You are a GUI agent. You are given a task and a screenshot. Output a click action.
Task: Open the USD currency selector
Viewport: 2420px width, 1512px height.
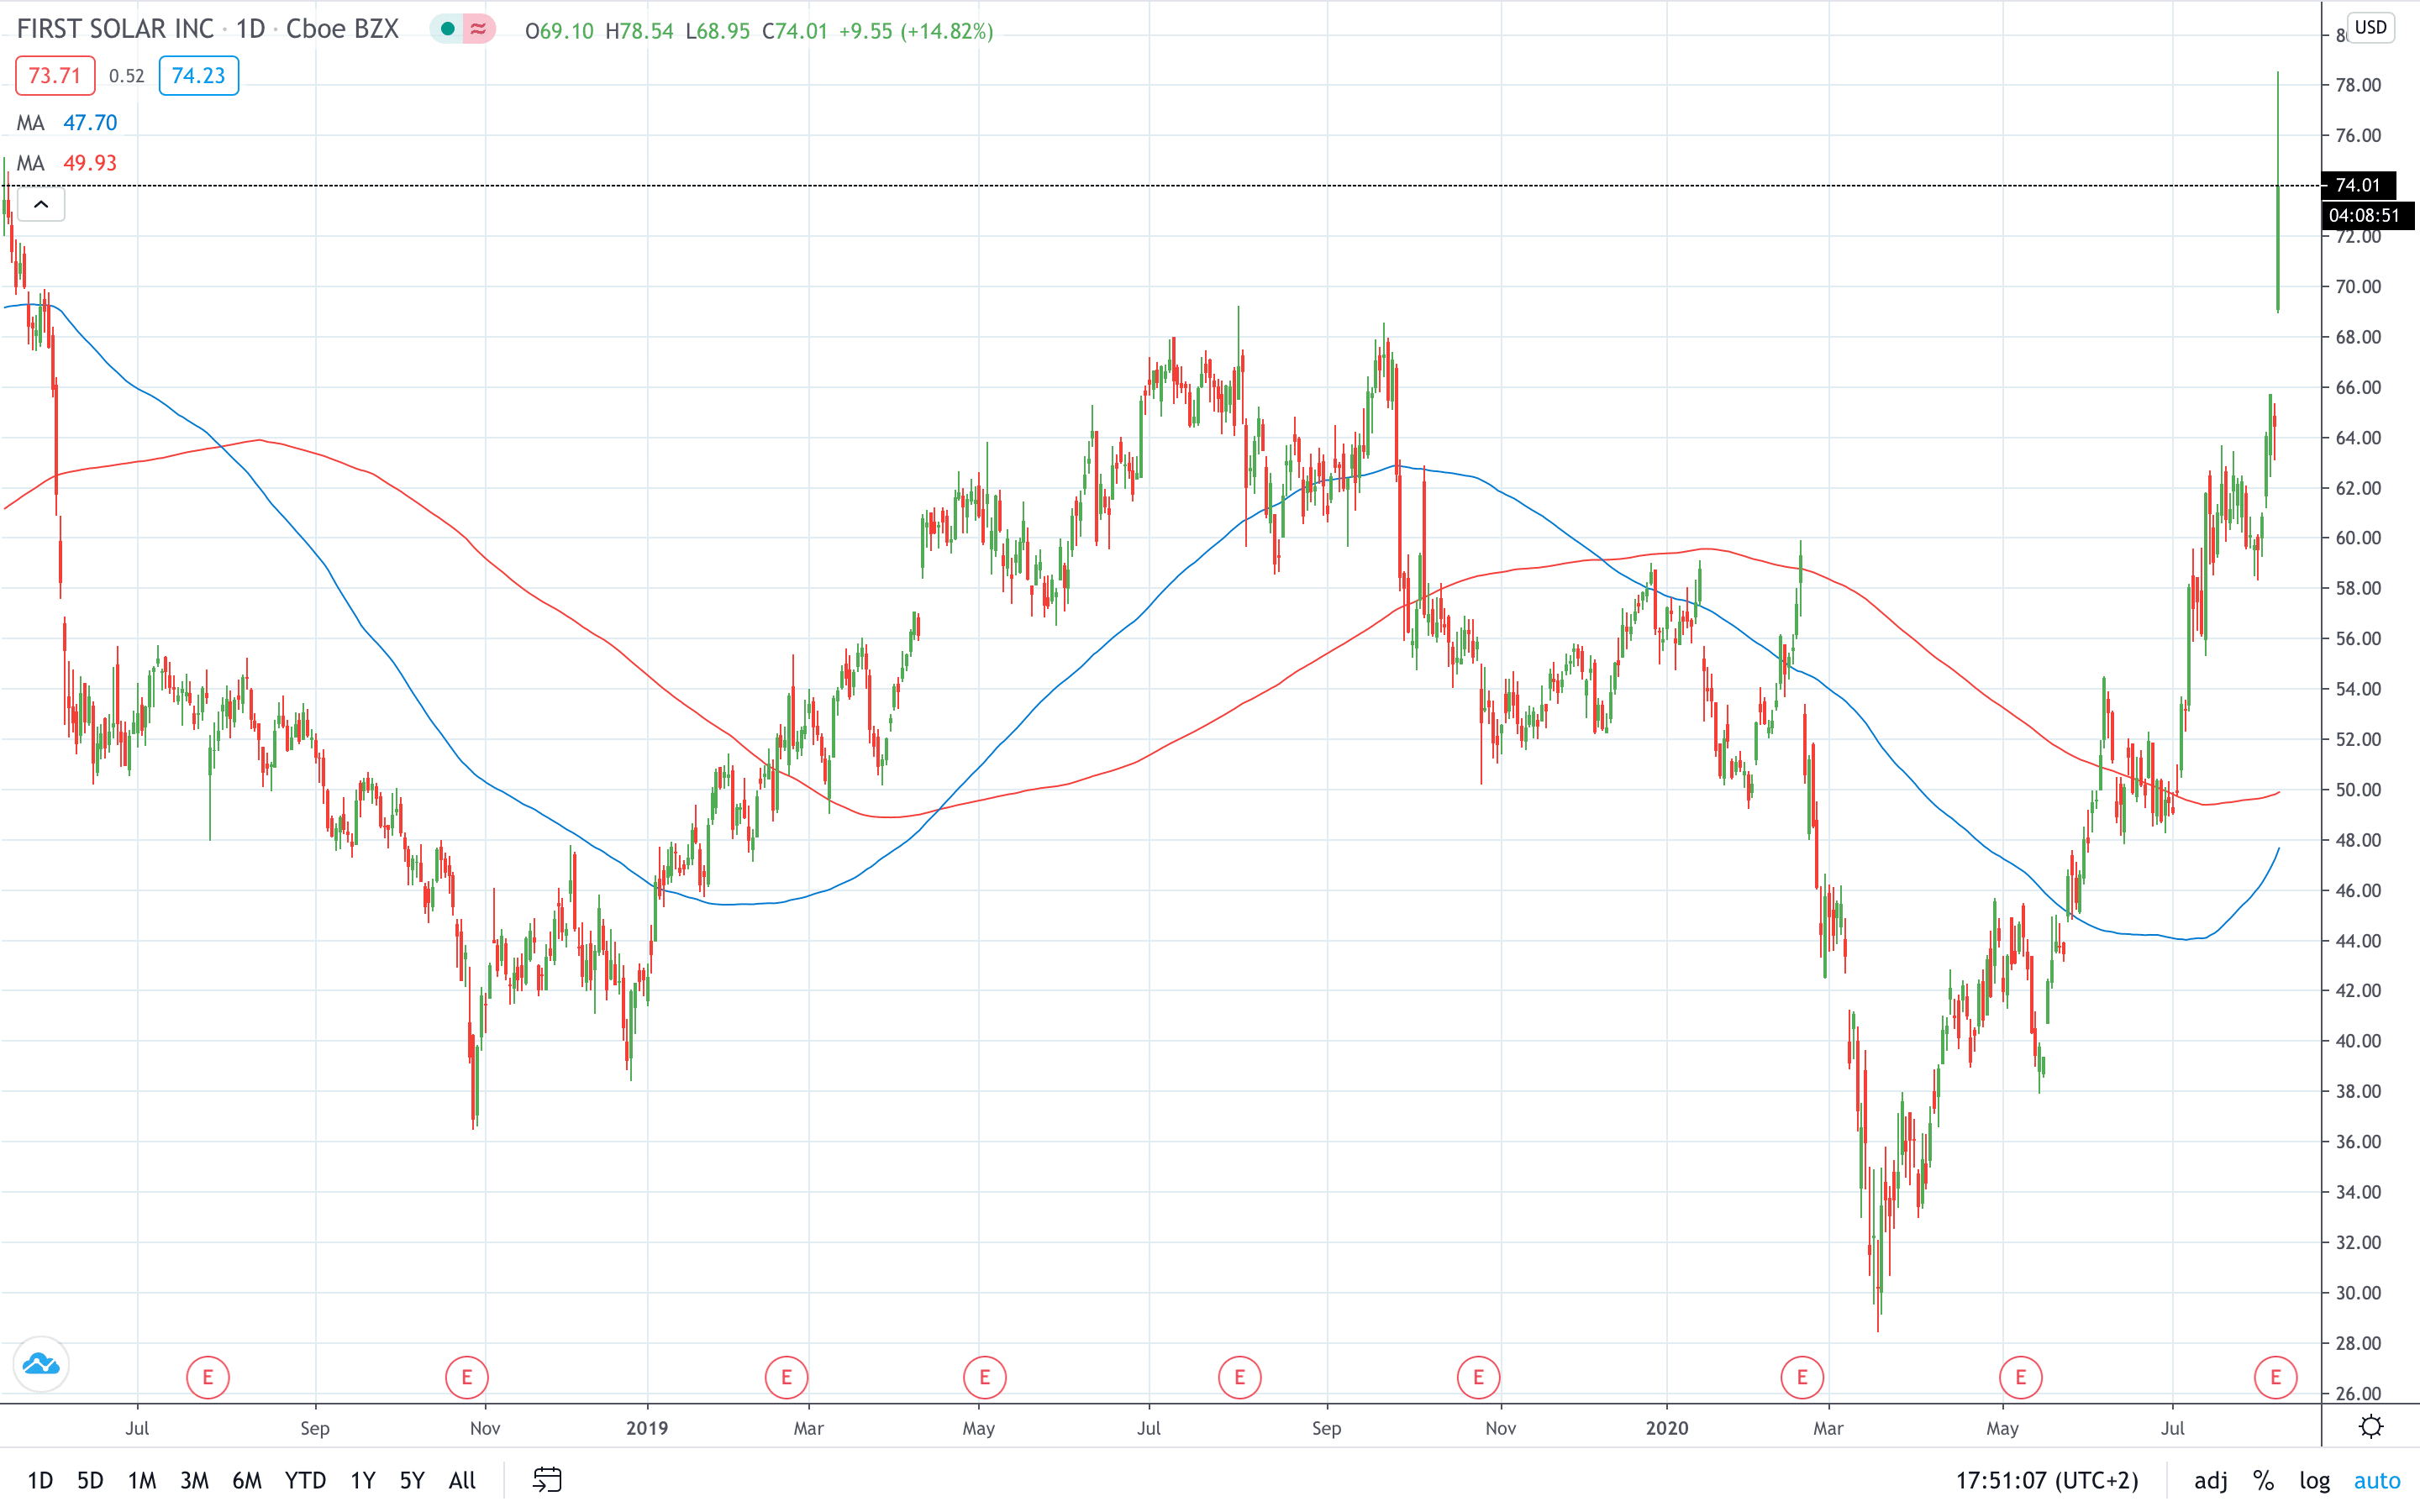pos(2371,27)
